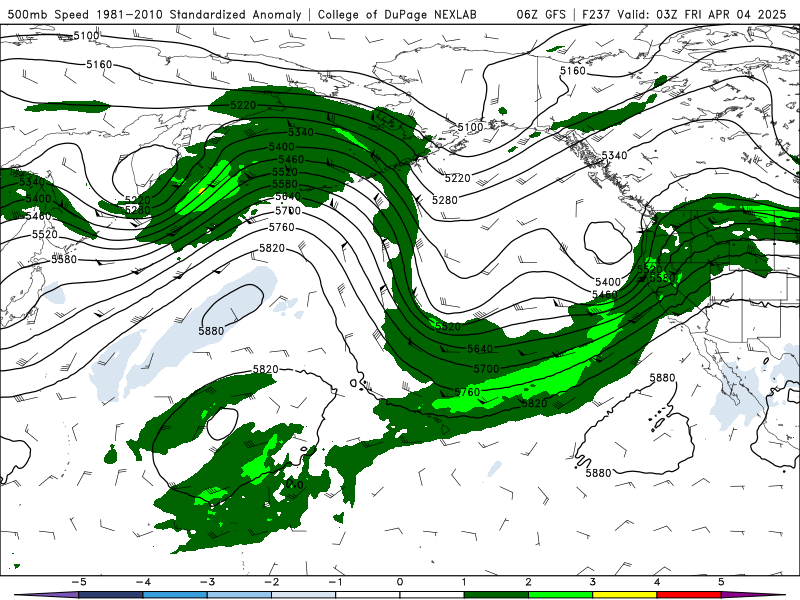Click the colorbar tick label '-4'
Viewport: 800px width, 600px height.
pyautogui.click(x=142, y=582)
